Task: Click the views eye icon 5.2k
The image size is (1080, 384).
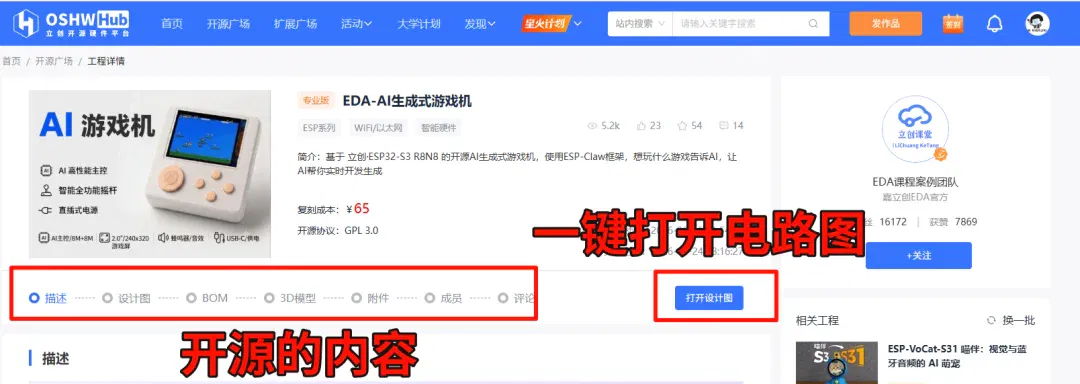Action: click(x=592, y=126)
